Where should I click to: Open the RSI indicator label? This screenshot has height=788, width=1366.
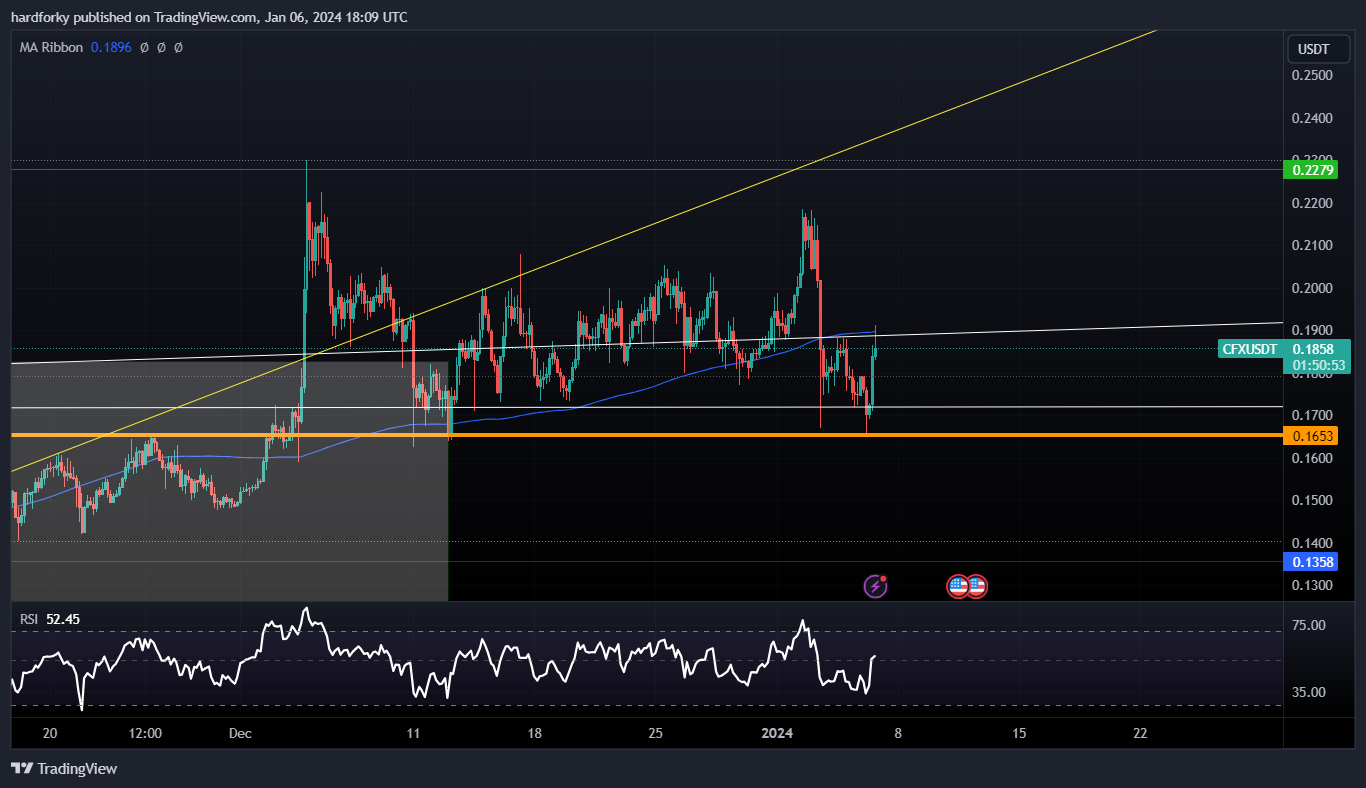(29, 619)
